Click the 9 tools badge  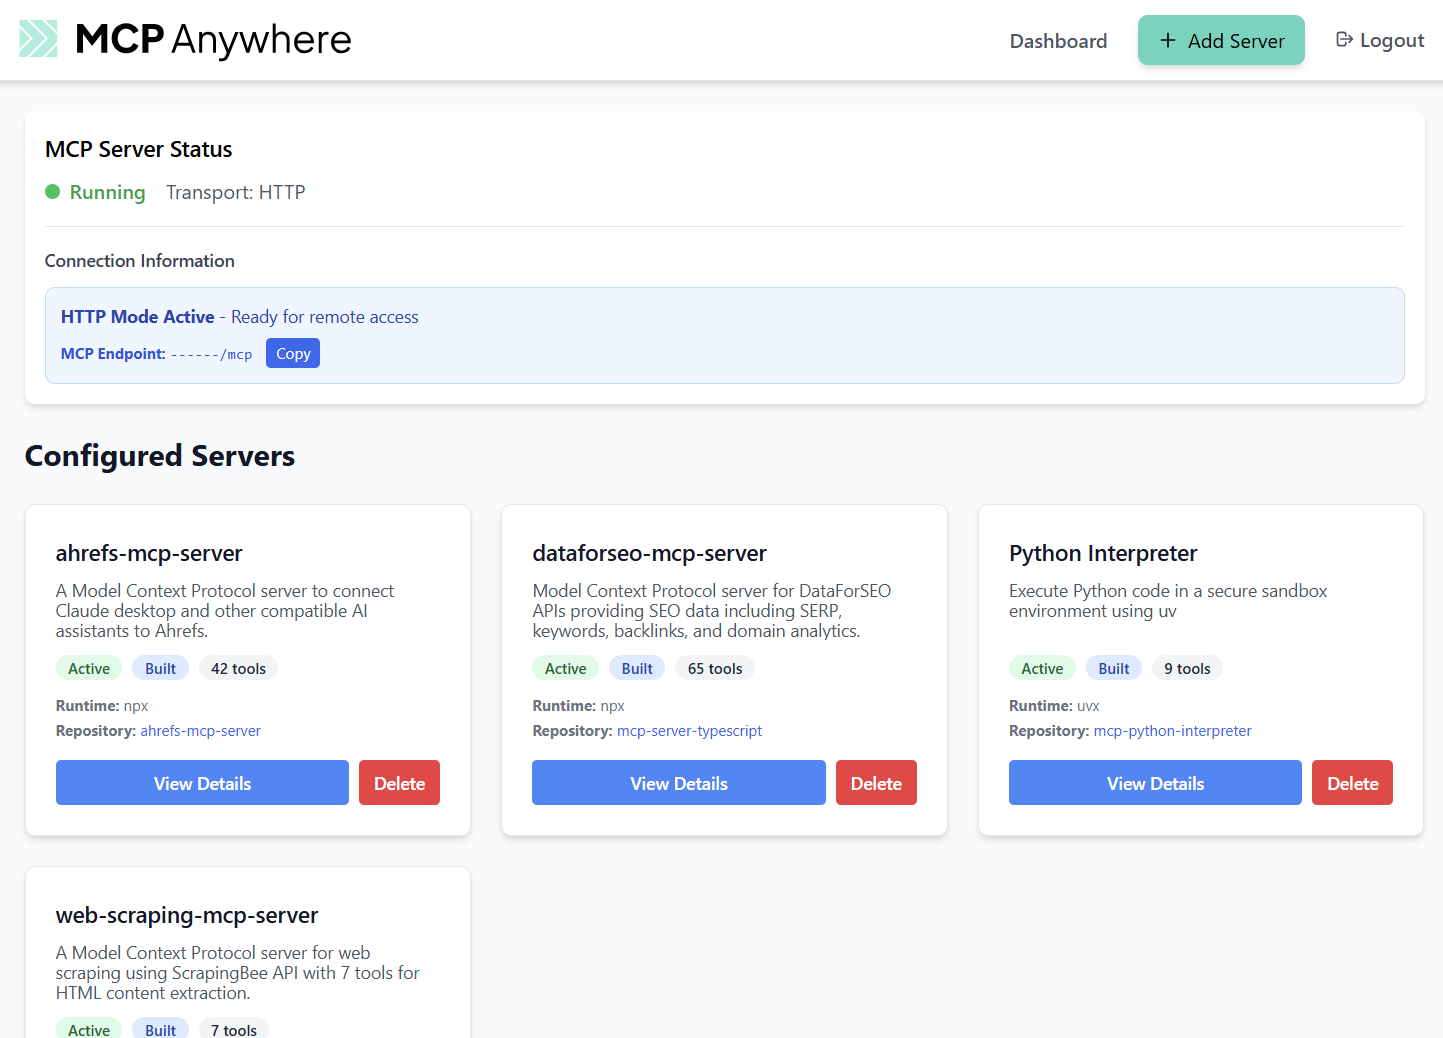(x=1187, y=668)
